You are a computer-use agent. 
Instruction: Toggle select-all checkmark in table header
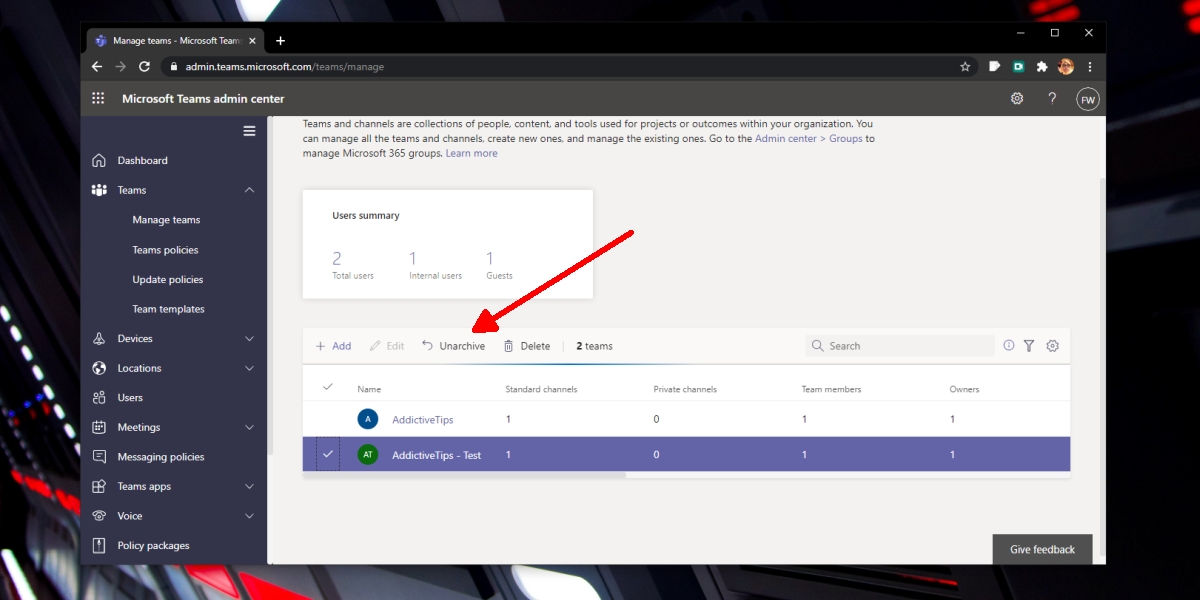tap(327, 387)
